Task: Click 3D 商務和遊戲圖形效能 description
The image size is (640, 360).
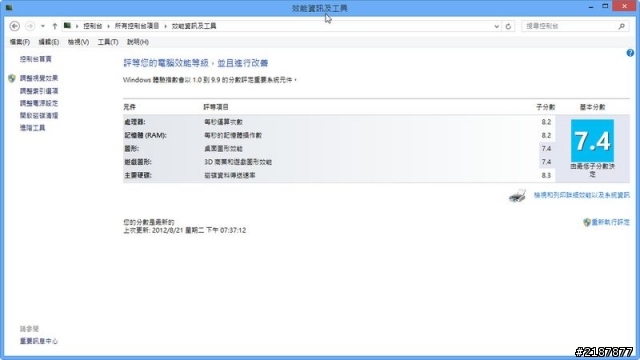Action: point(238,162)
